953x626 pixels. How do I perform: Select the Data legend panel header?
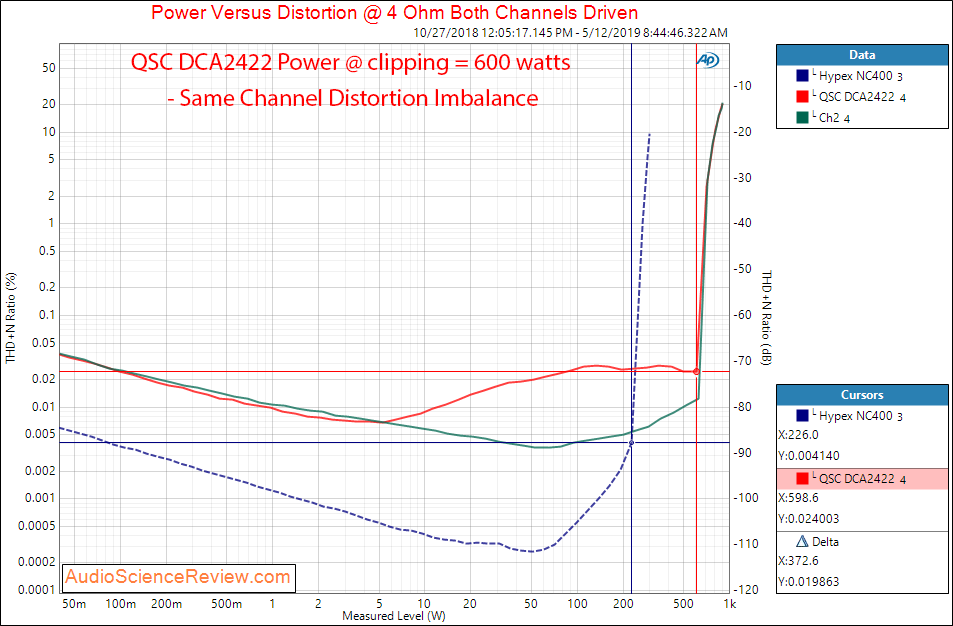862,55
